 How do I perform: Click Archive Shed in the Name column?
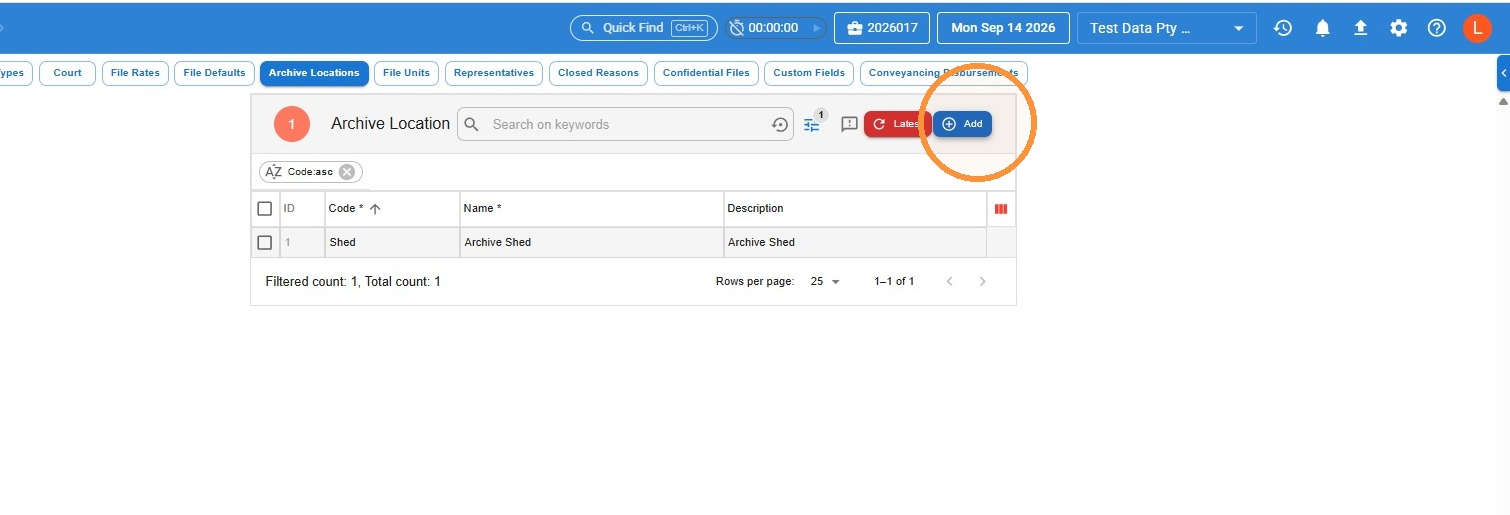click(592, 242)
